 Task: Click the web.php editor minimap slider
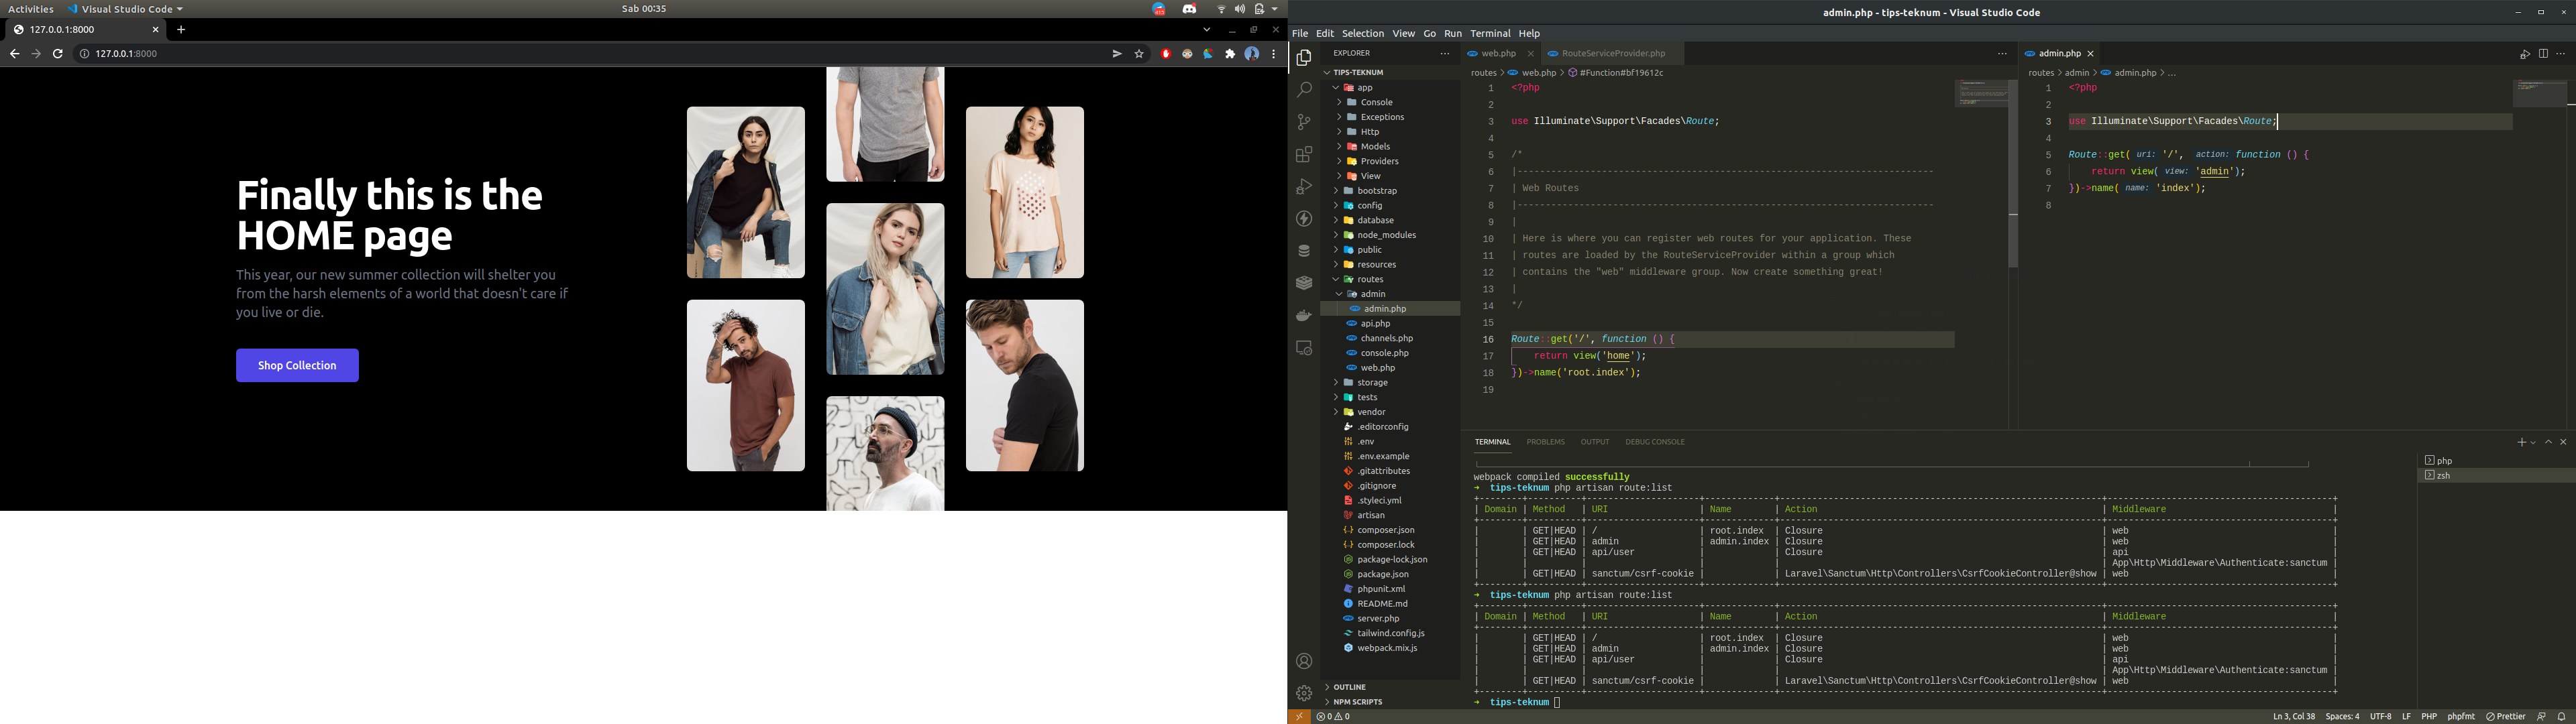pyautogui.click(x=1981, y=94)
